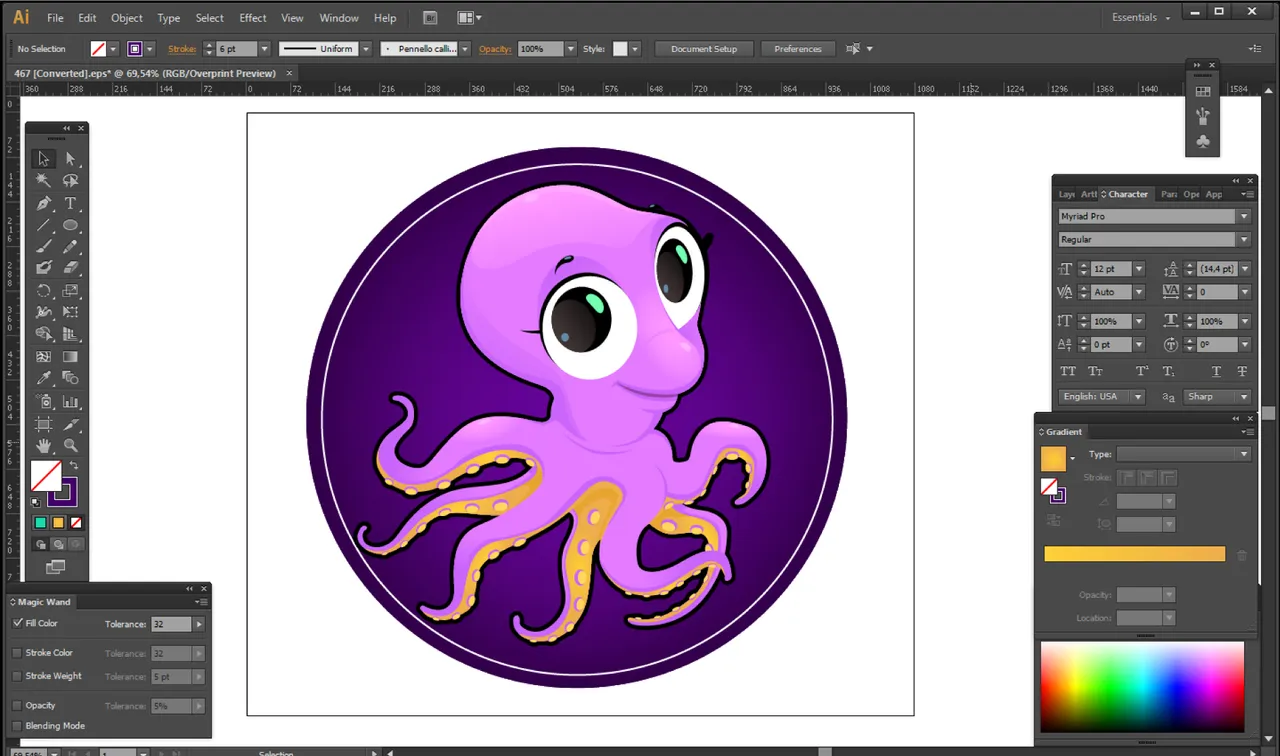Check the Opacity option in Magic Wand

point(17,705)
